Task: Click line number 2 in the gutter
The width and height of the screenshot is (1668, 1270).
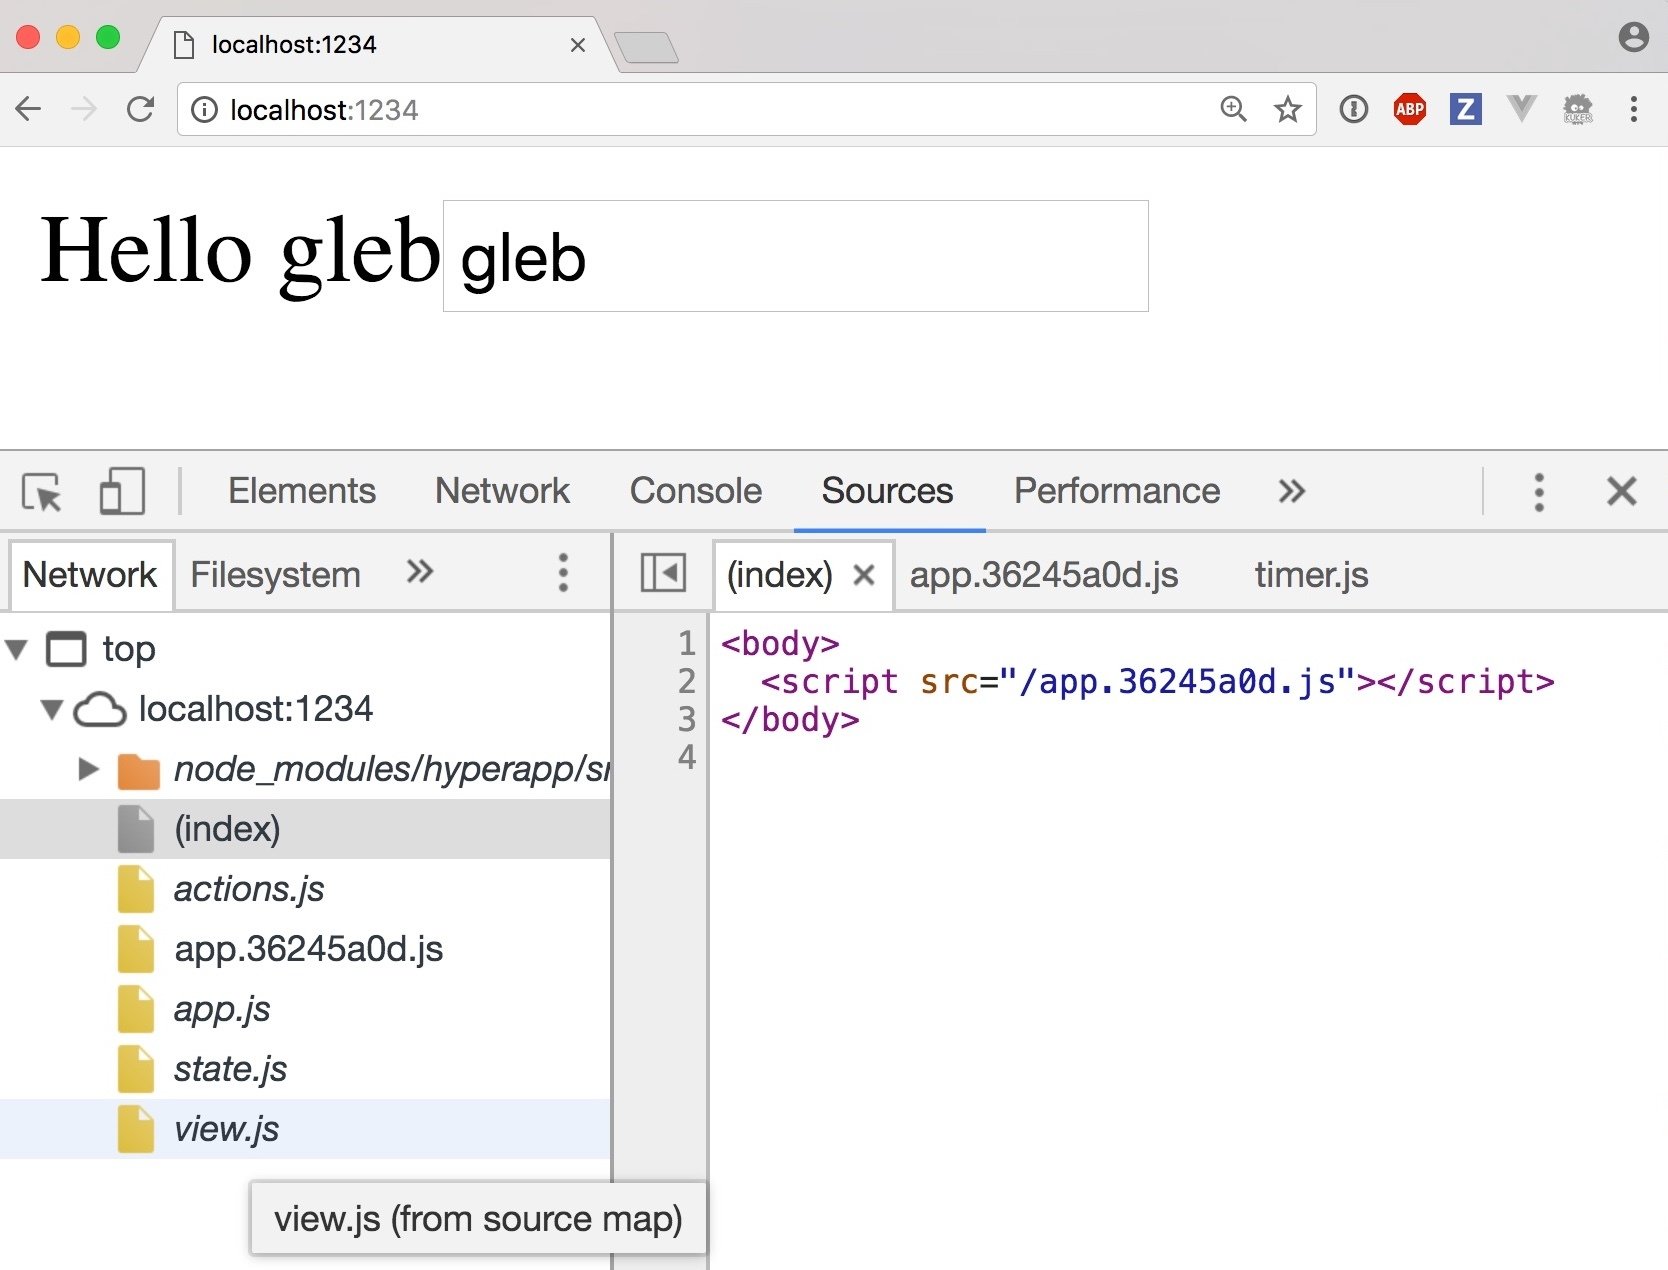Action: 686,681
